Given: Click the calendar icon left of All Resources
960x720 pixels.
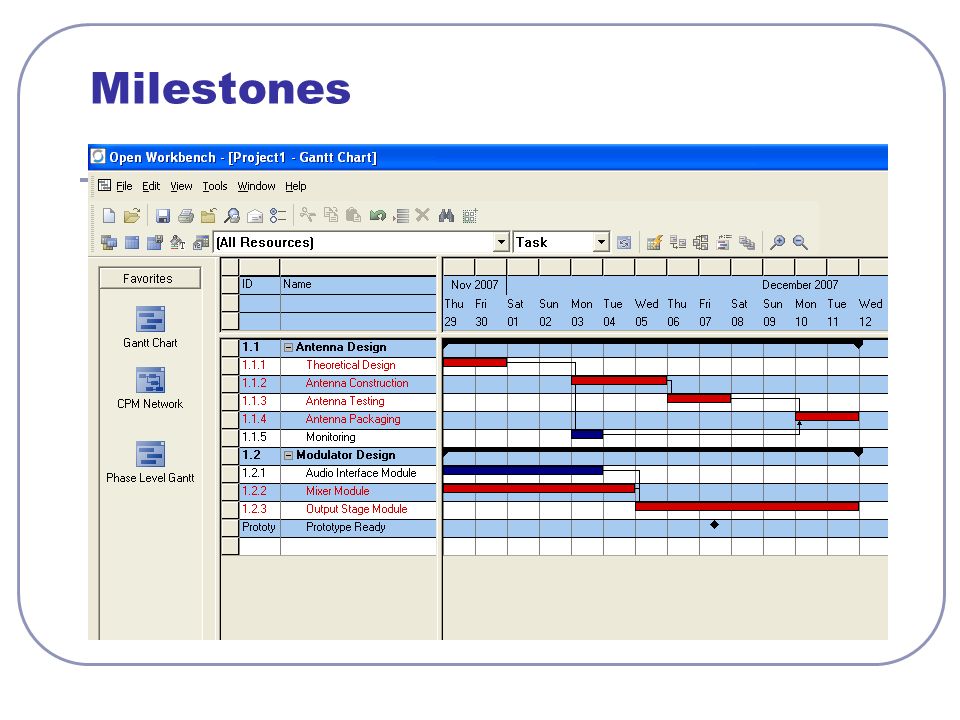Looking at the screenshot, I should pos(201,243).
